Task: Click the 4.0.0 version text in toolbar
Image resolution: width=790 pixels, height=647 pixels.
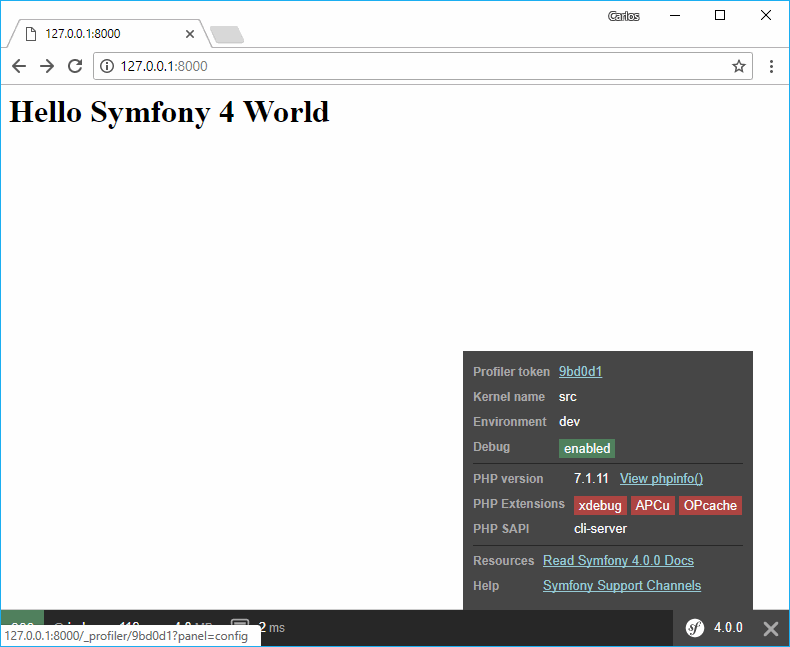Action: tap(728, 627)
